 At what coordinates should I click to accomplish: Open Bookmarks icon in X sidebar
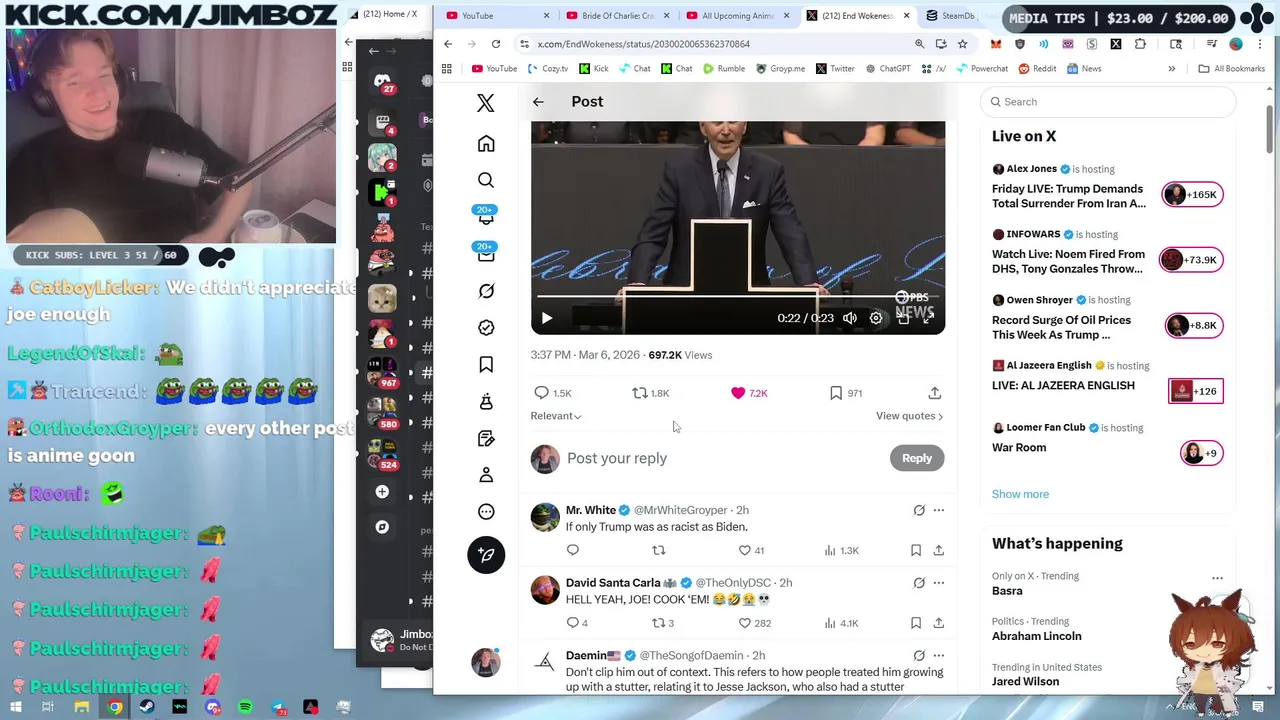pos(486,365)
